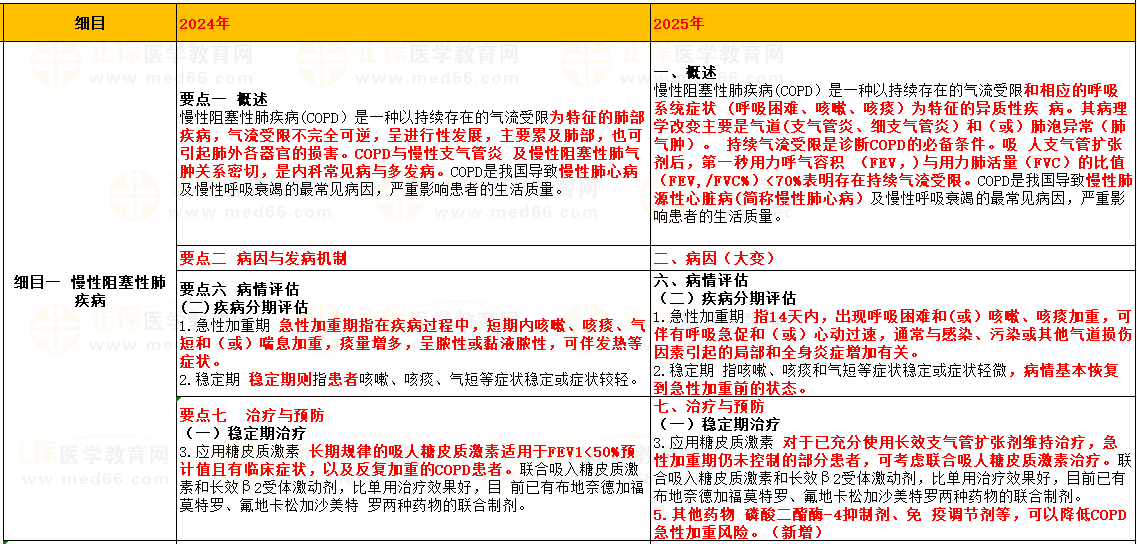The image size is (1137, 544).
Task: Select the 要点二 病因与发病机制 cell
Action: click(x=263, y=258)
